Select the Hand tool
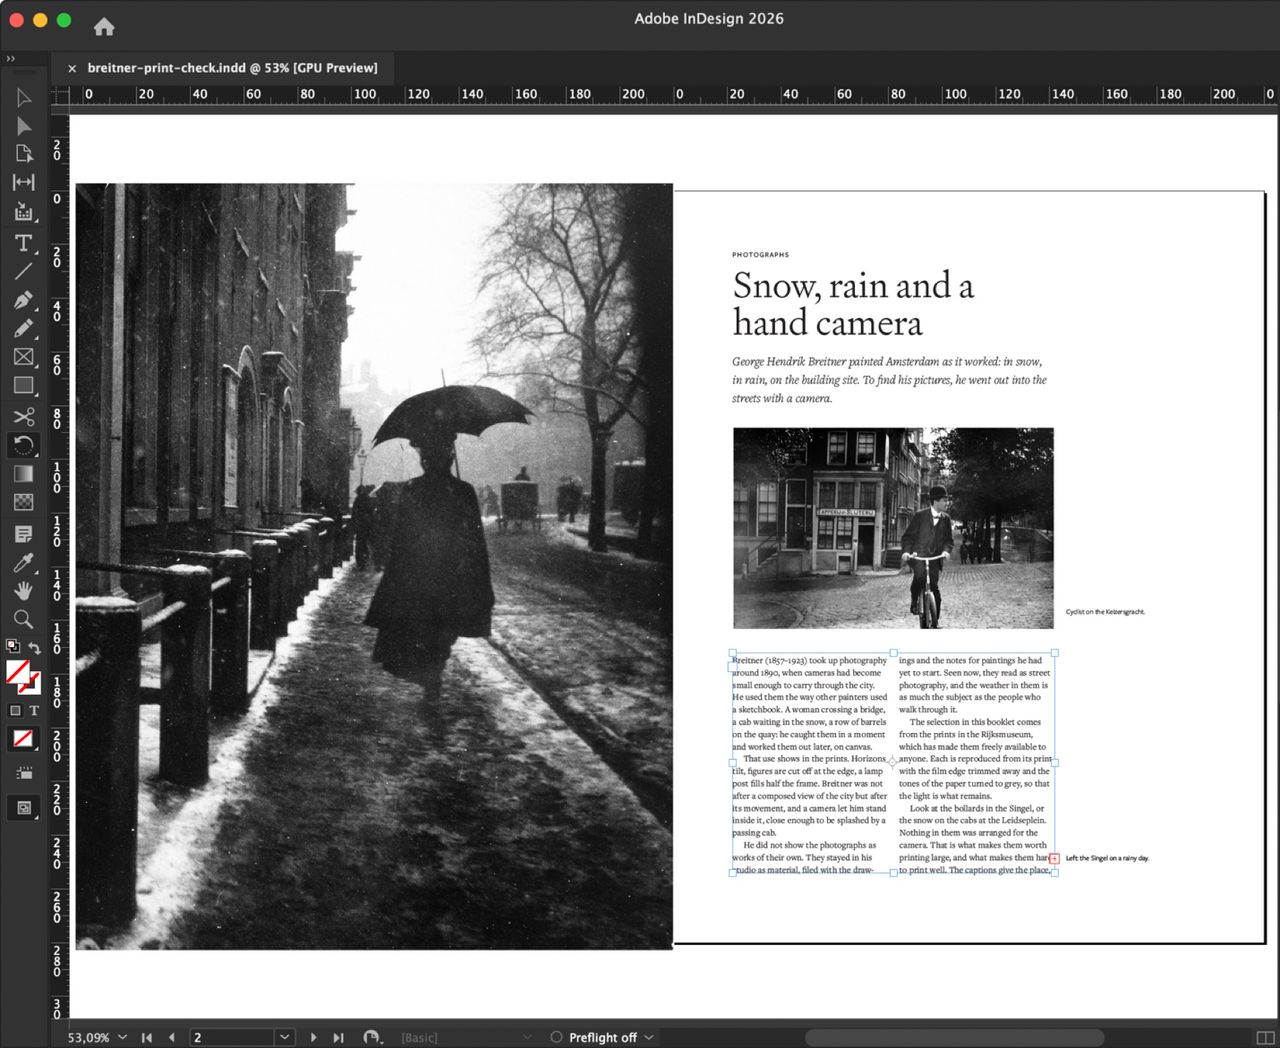Image resolution: width=1280 pixels, height=1048 pixels. (x=24, y=590)
